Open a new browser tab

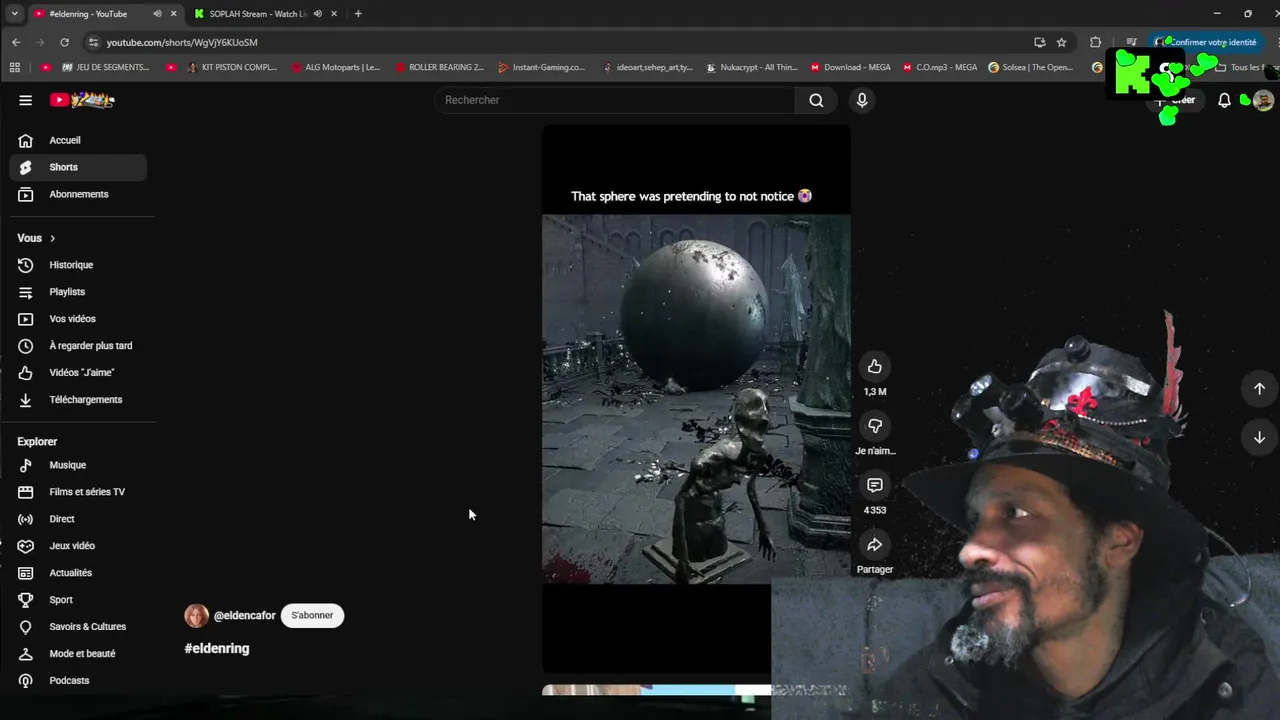pyautogui.click(x=358, y=14)
